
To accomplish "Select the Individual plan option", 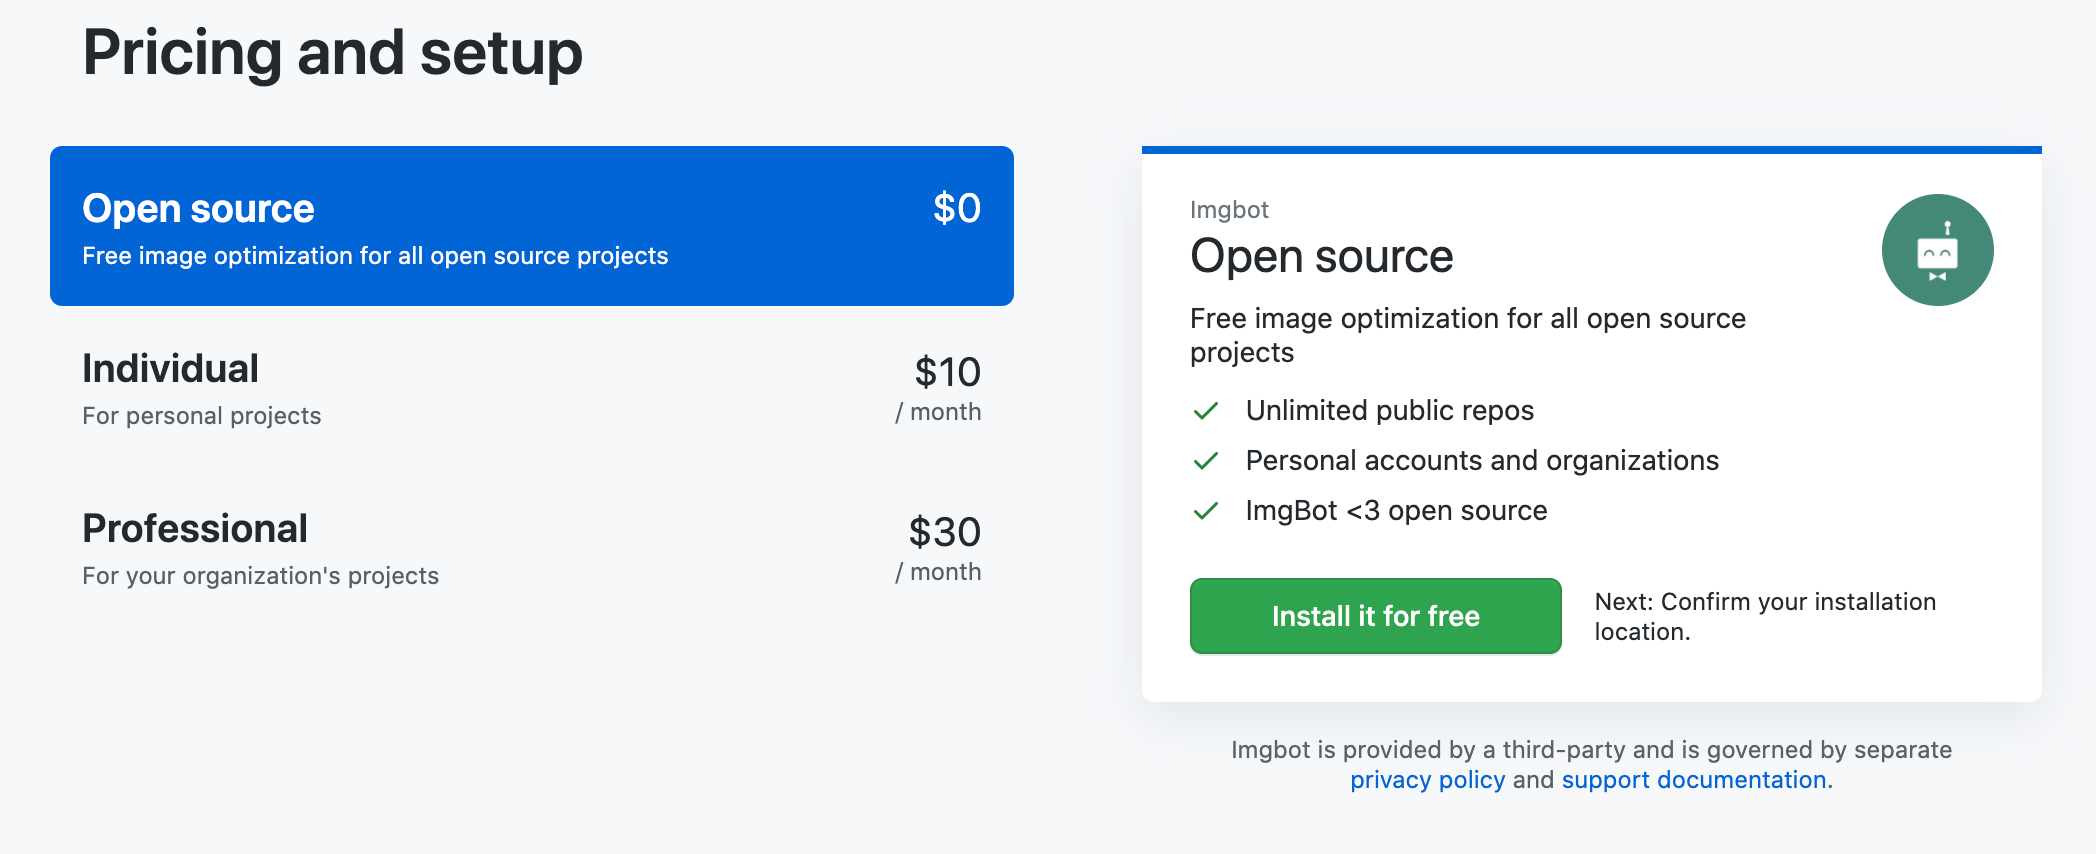I will (532, 388).
